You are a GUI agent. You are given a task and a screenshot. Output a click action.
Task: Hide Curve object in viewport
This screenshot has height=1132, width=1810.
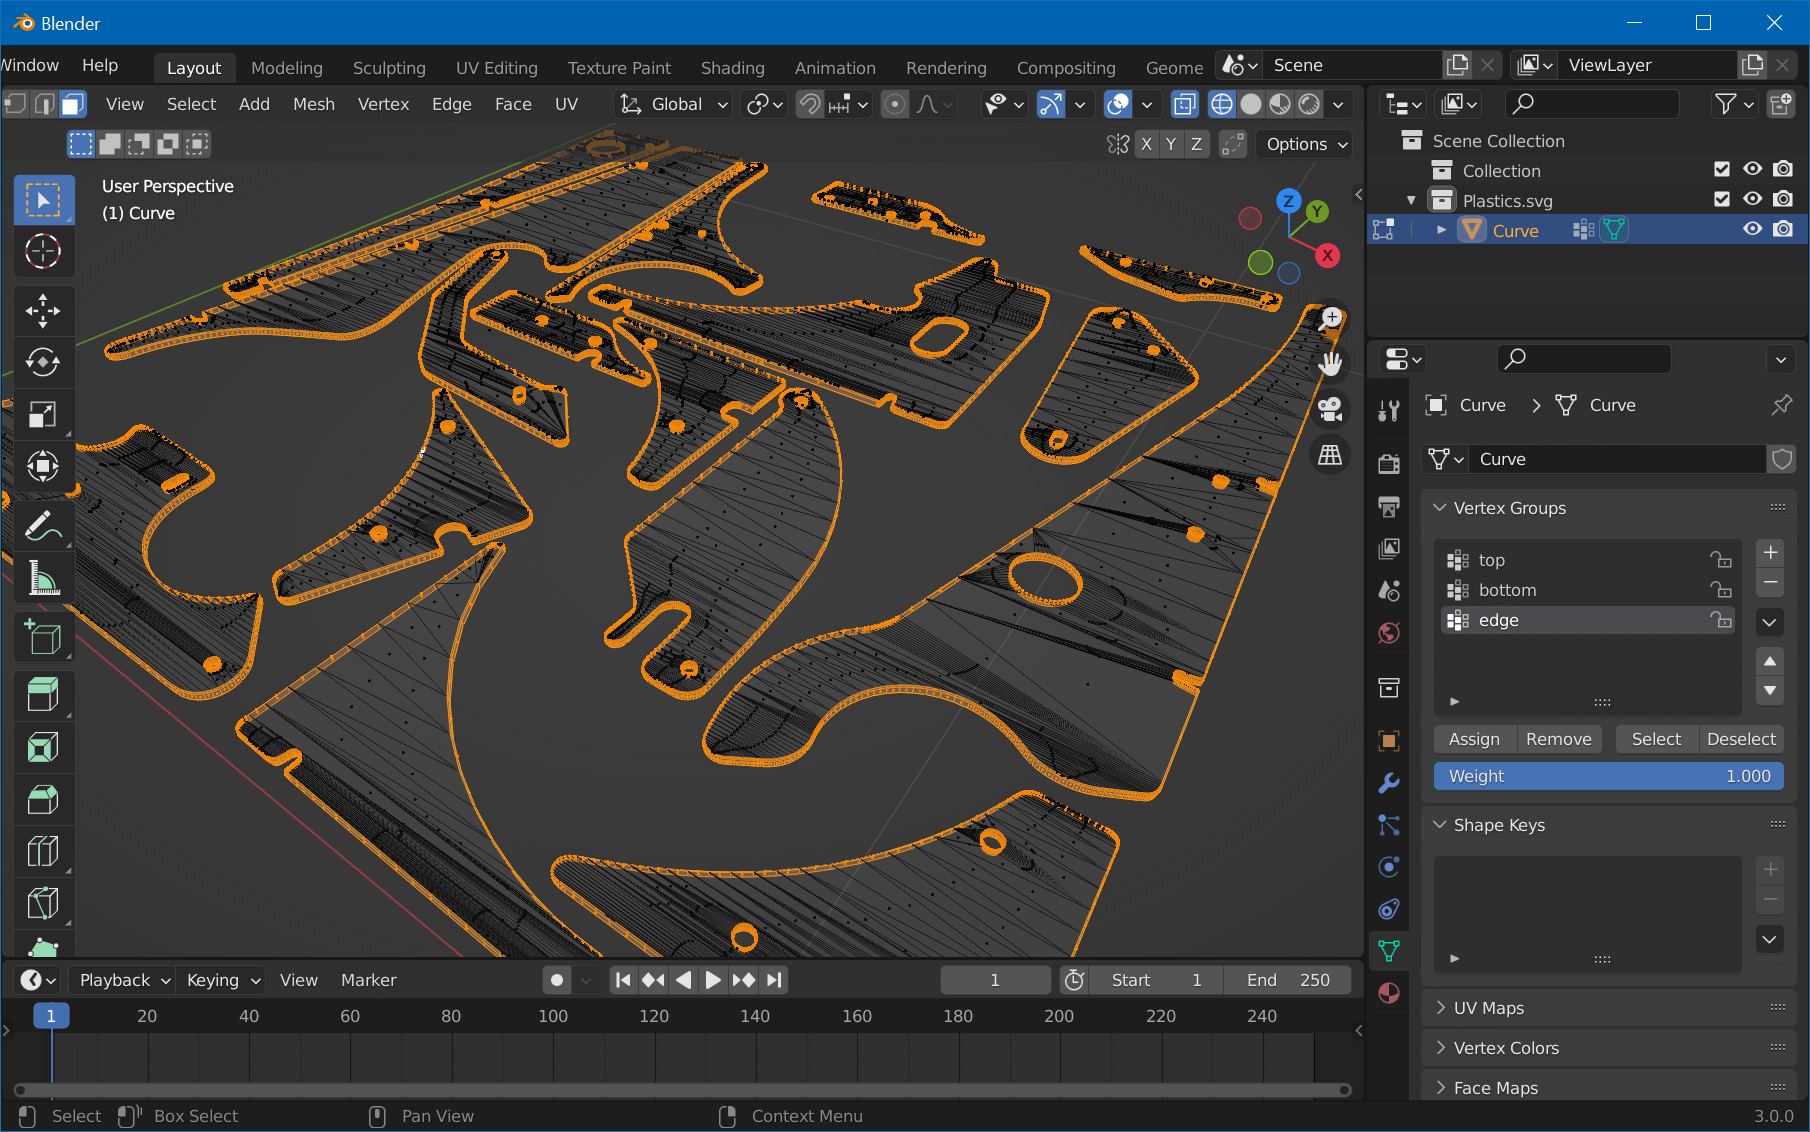[1753, 229]
